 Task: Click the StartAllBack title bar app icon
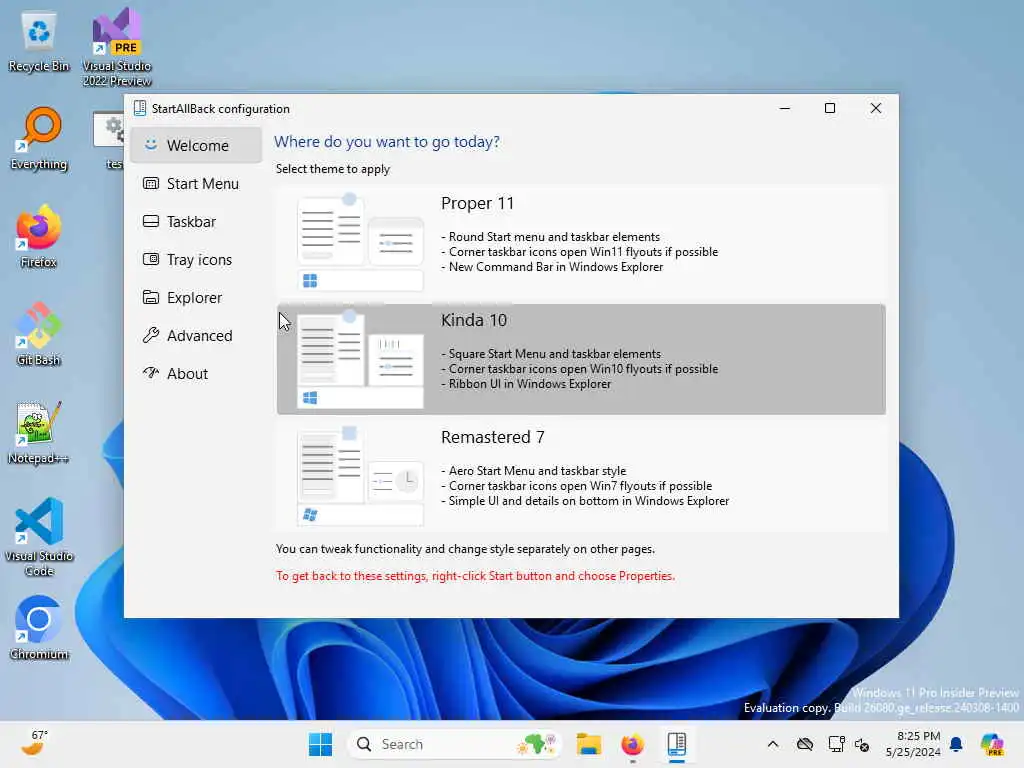click(x=139, y=108)
